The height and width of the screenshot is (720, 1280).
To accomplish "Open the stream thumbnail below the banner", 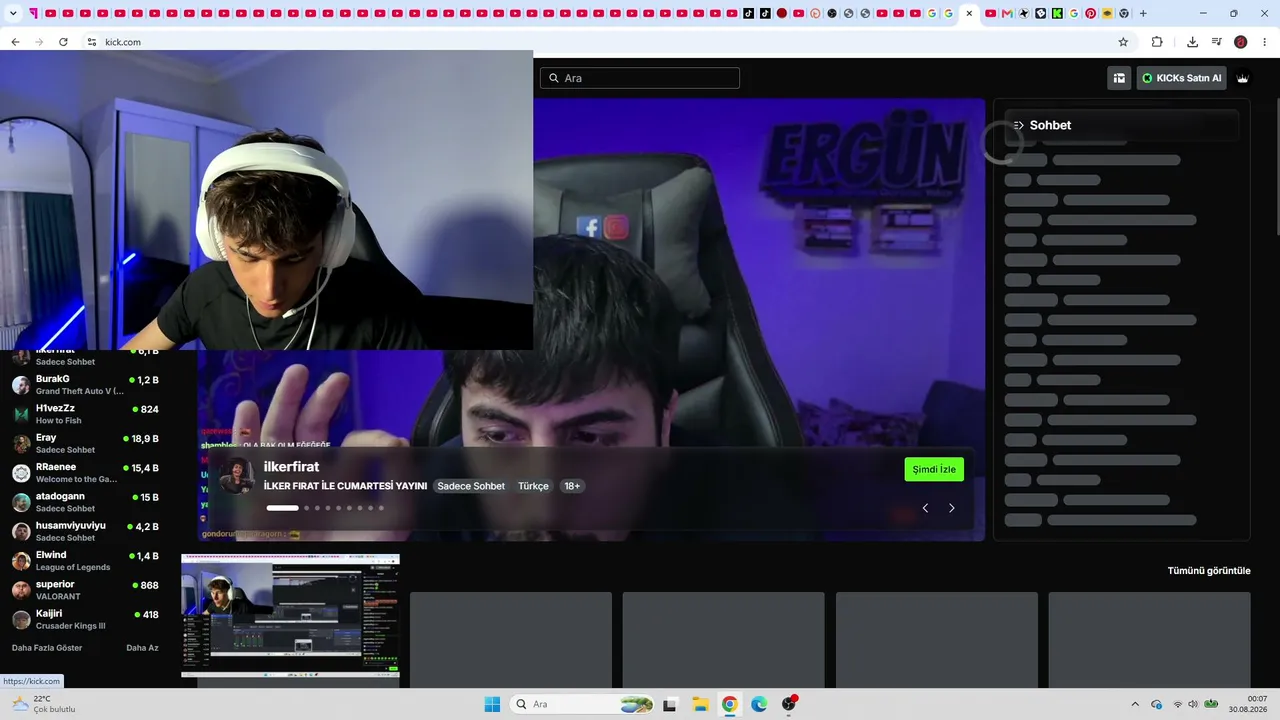I will [290, 615].
